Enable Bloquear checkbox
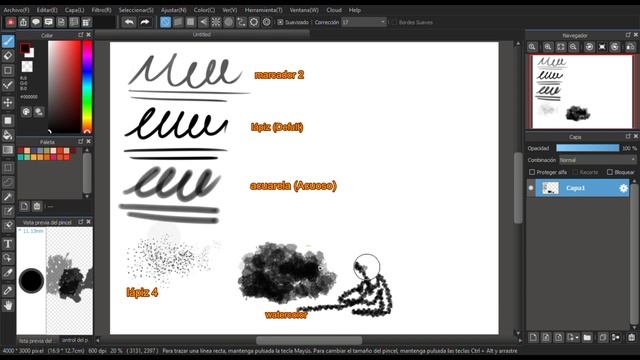 click(610, 172)
